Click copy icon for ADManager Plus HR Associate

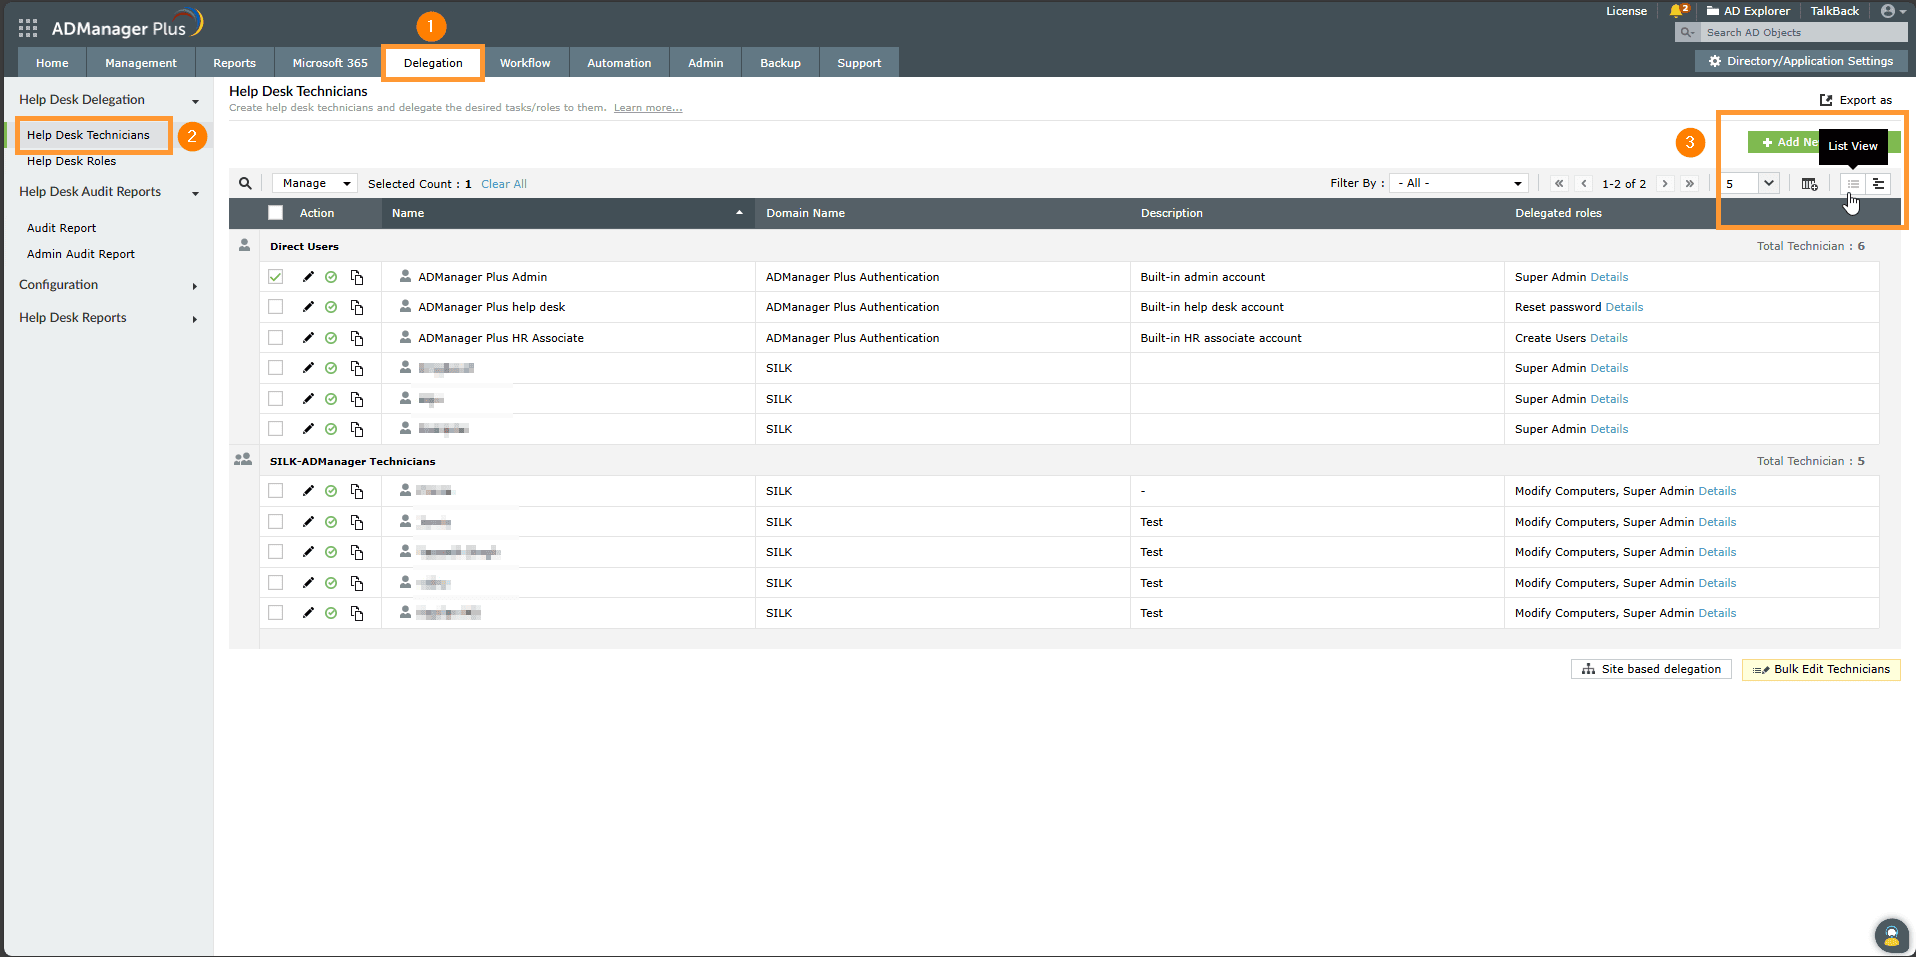(357, 339)
